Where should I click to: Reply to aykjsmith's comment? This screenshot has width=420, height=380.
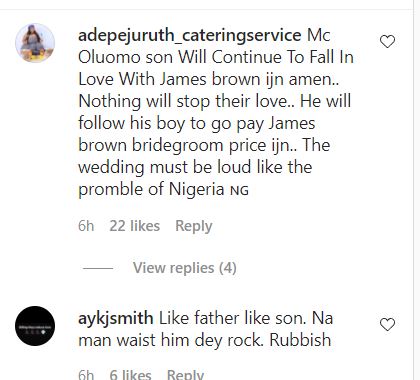click(x=185, y=374)
